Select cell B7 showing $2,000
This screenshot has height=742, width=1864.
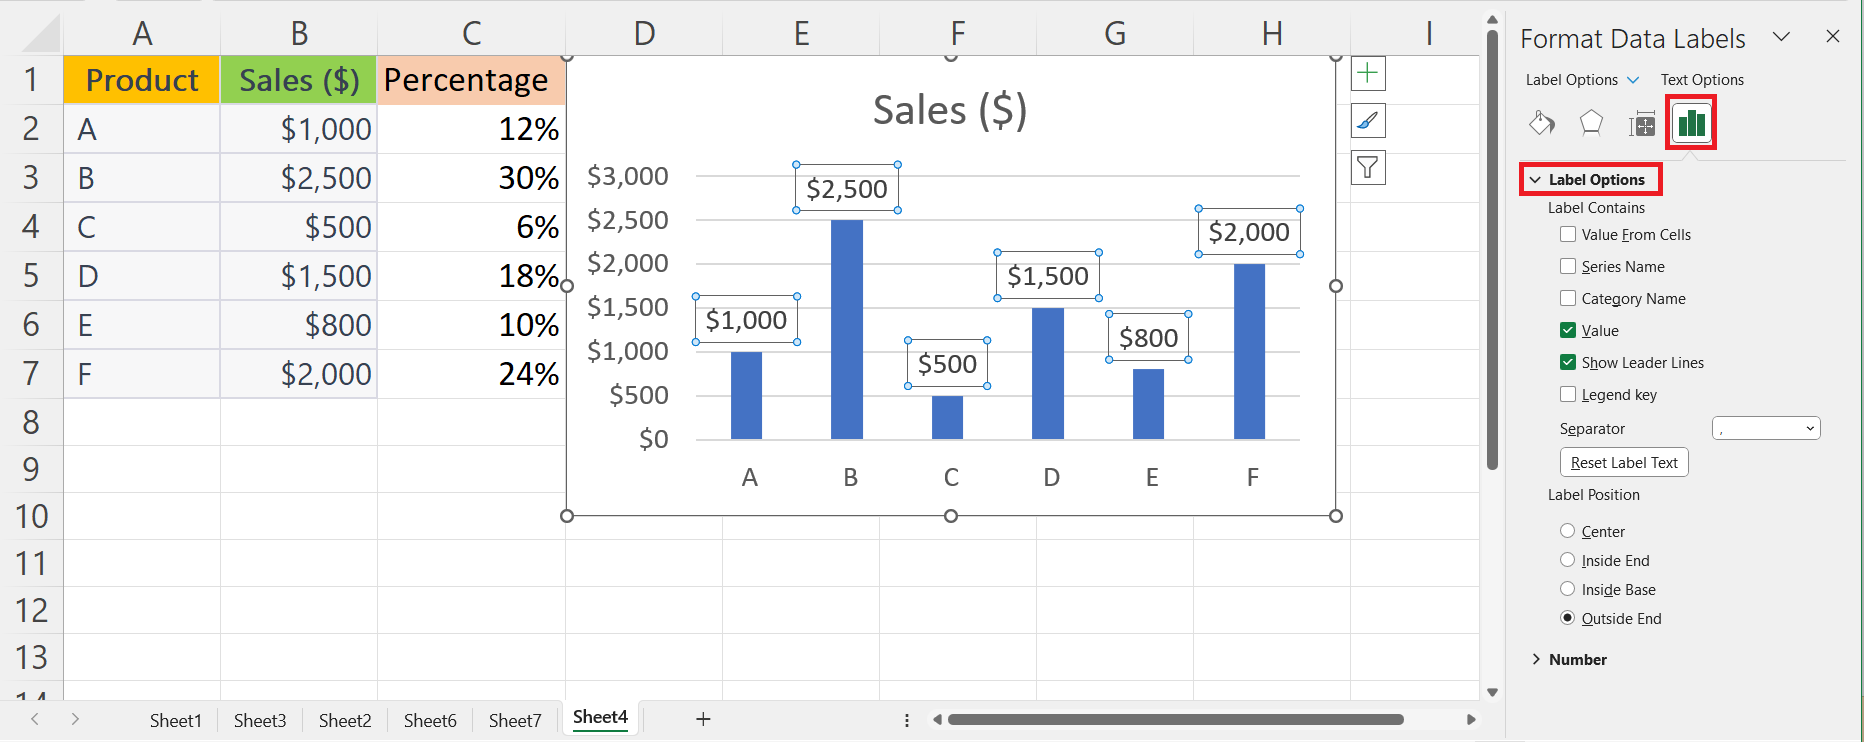pos(299,374)
